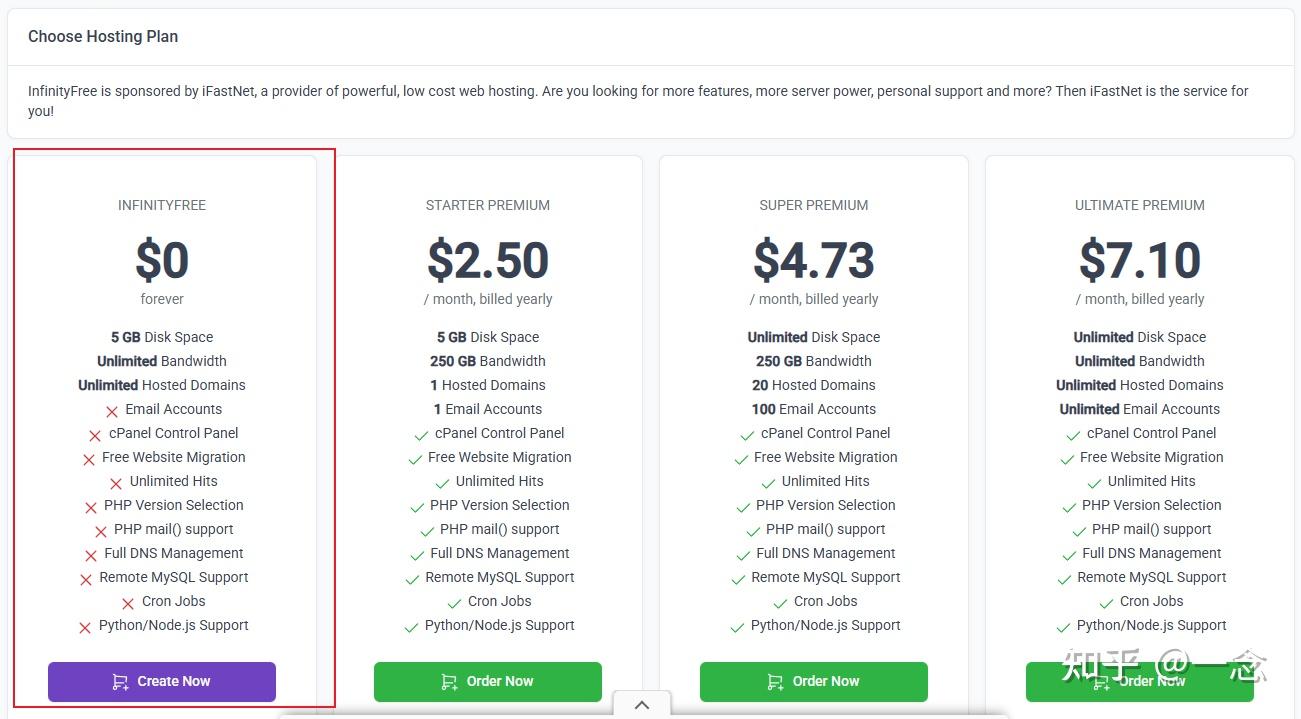Click the green check beside Starter cPanel Control Panel
Image resolution: width=1301 pixels, height=719 pixels.
pyautogui.click(x=421, y=435)
